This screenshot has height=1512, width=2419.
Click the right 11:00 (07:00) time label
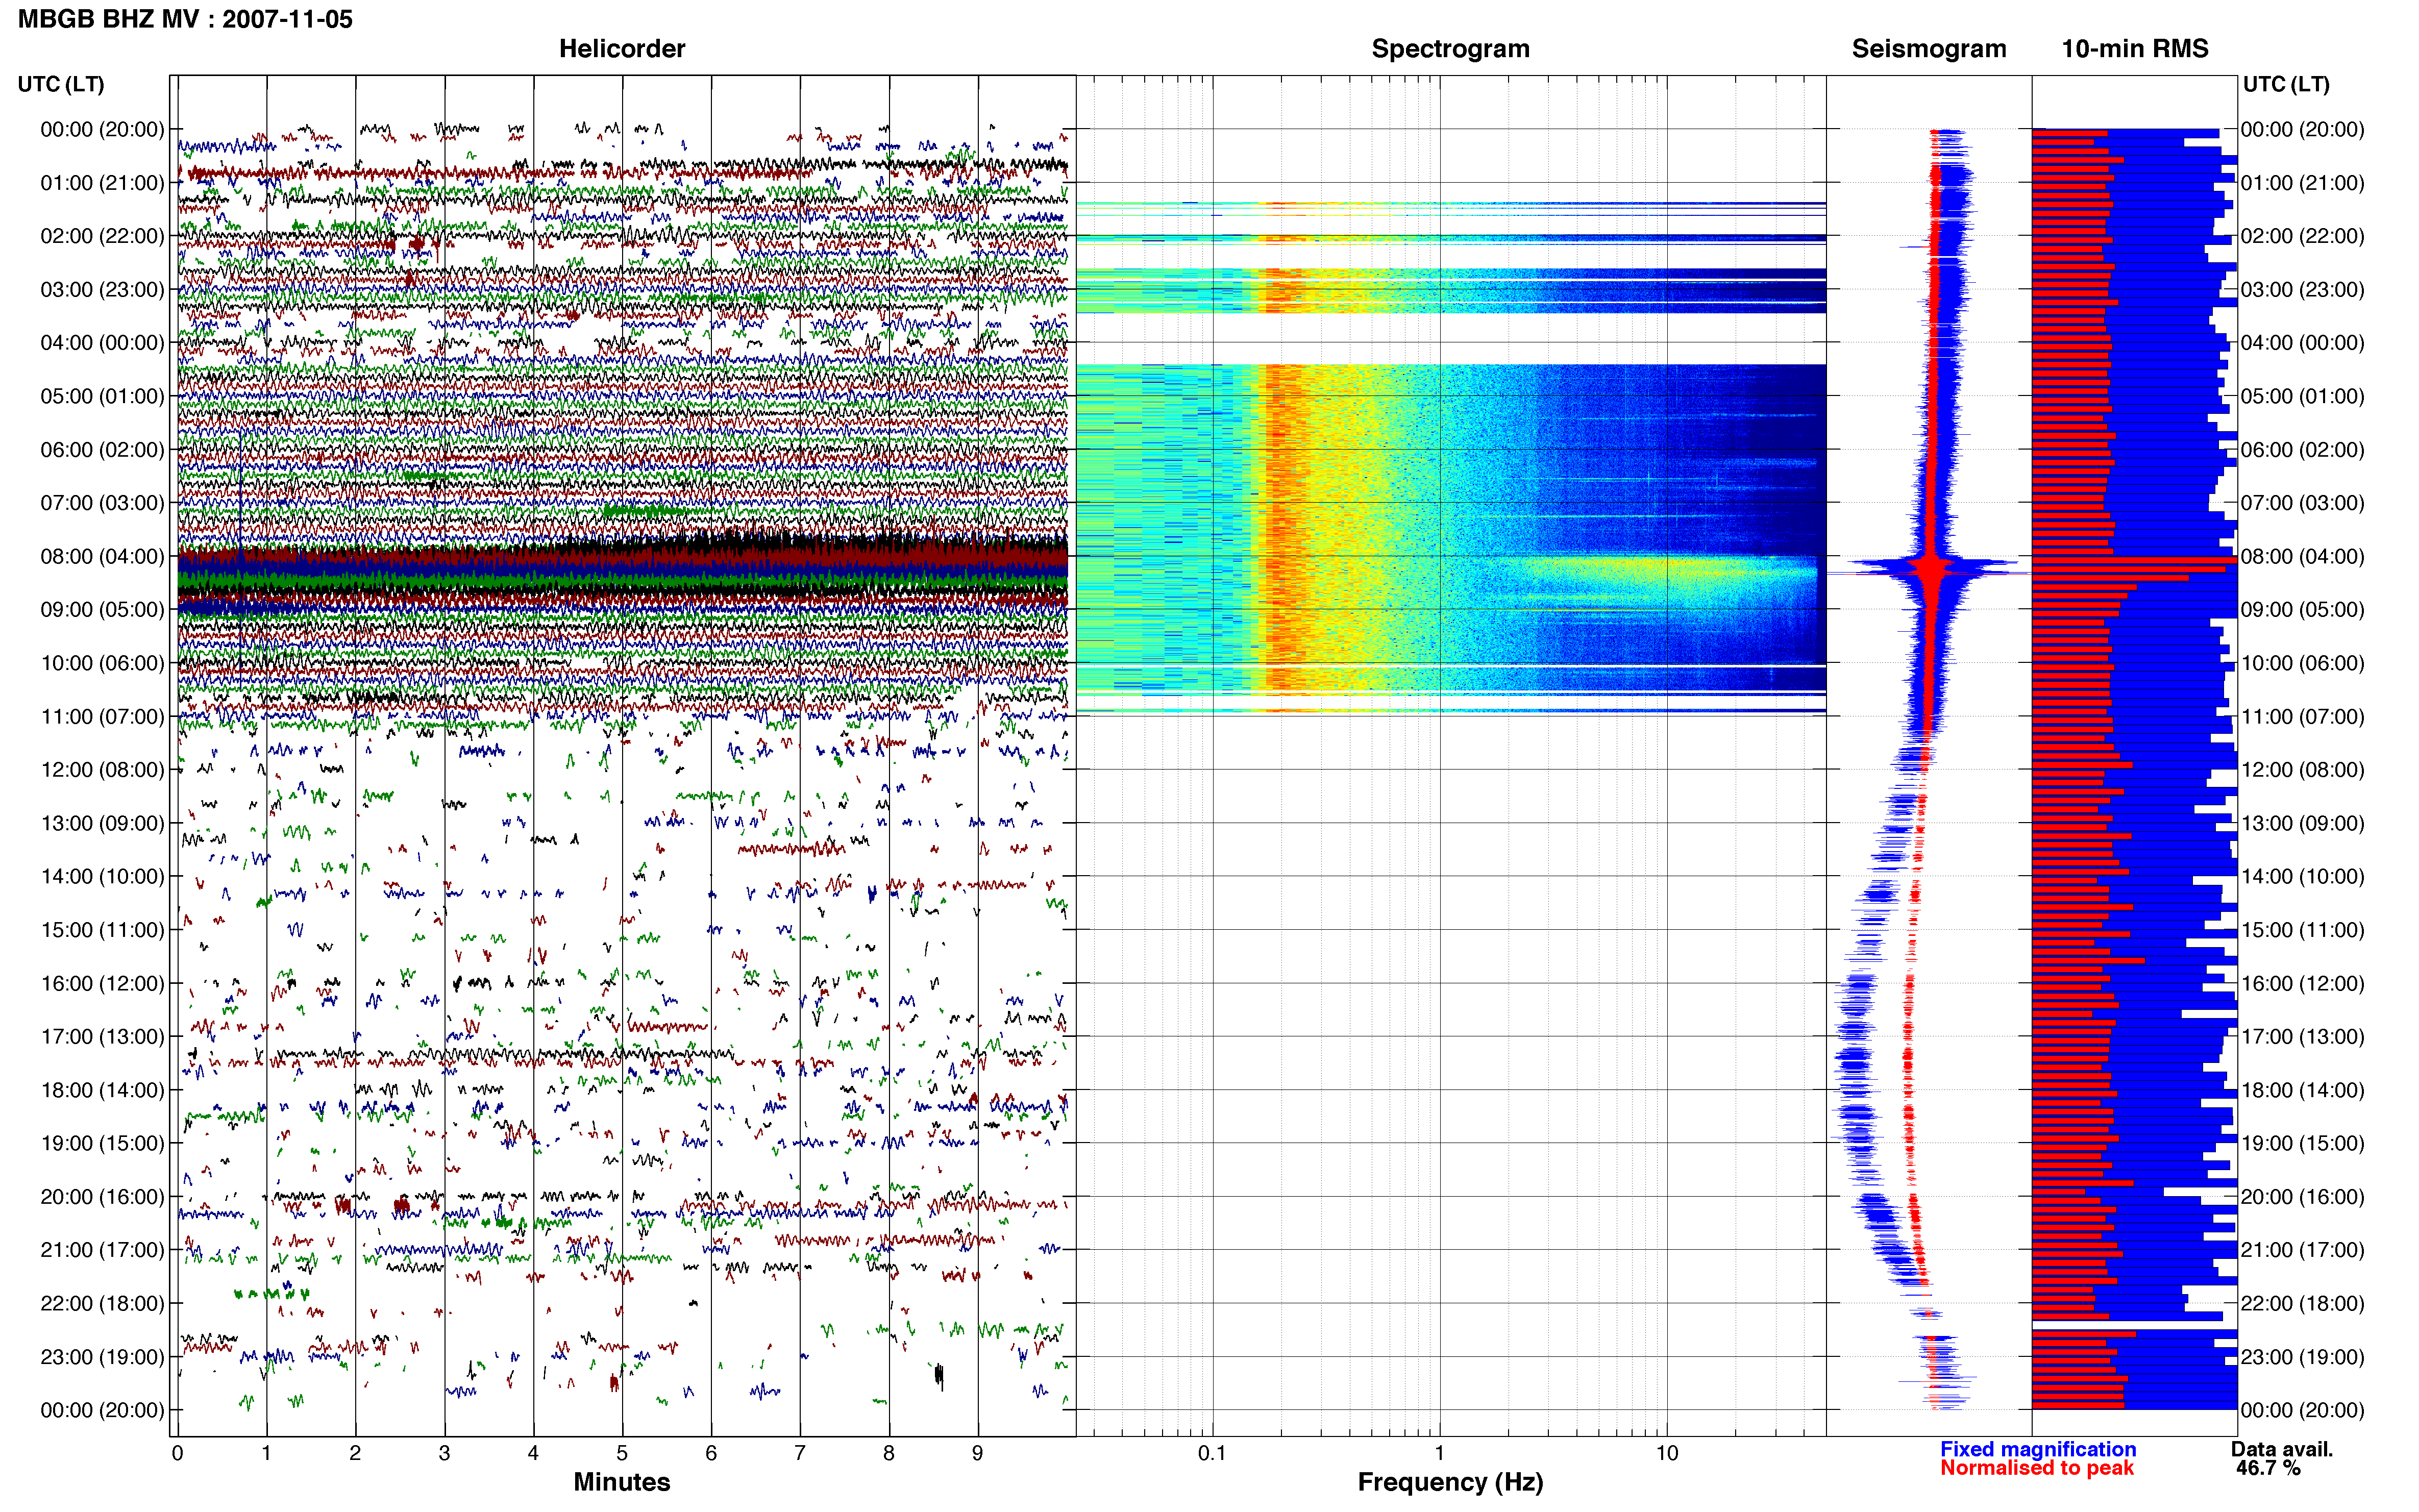(x=2302, y=716)
